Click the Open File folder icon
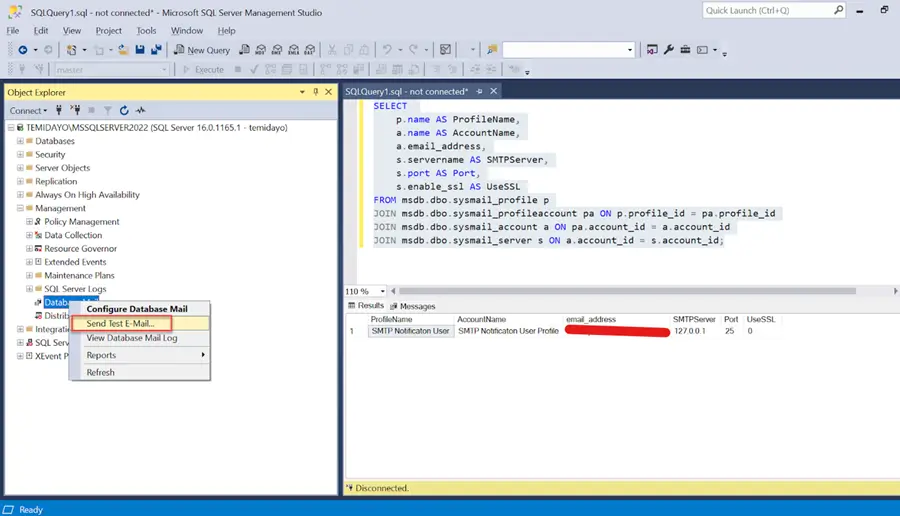The height and width of the screenshot is (516, 900). pos(123,50)
